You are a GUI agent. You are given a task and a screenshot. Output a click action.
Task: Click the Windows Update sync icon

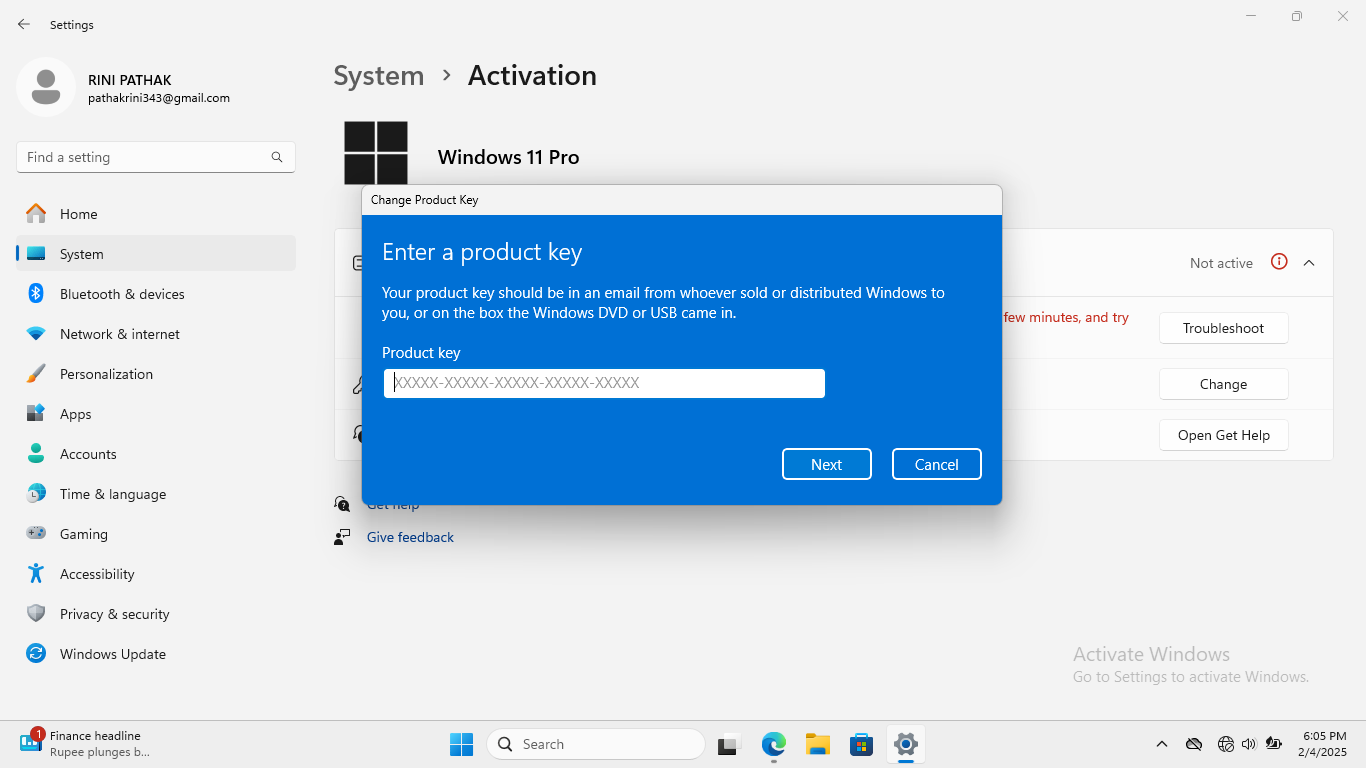point(36,654)
